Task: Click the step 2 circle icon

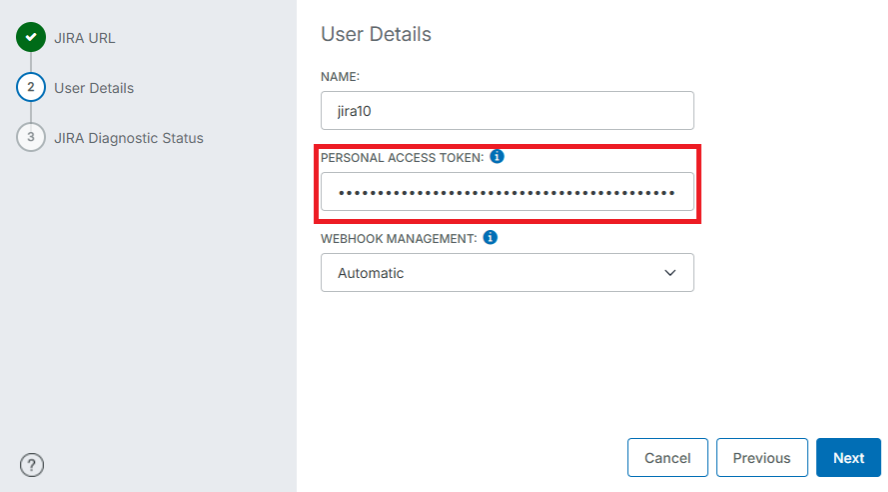Action: coord(31,88)
